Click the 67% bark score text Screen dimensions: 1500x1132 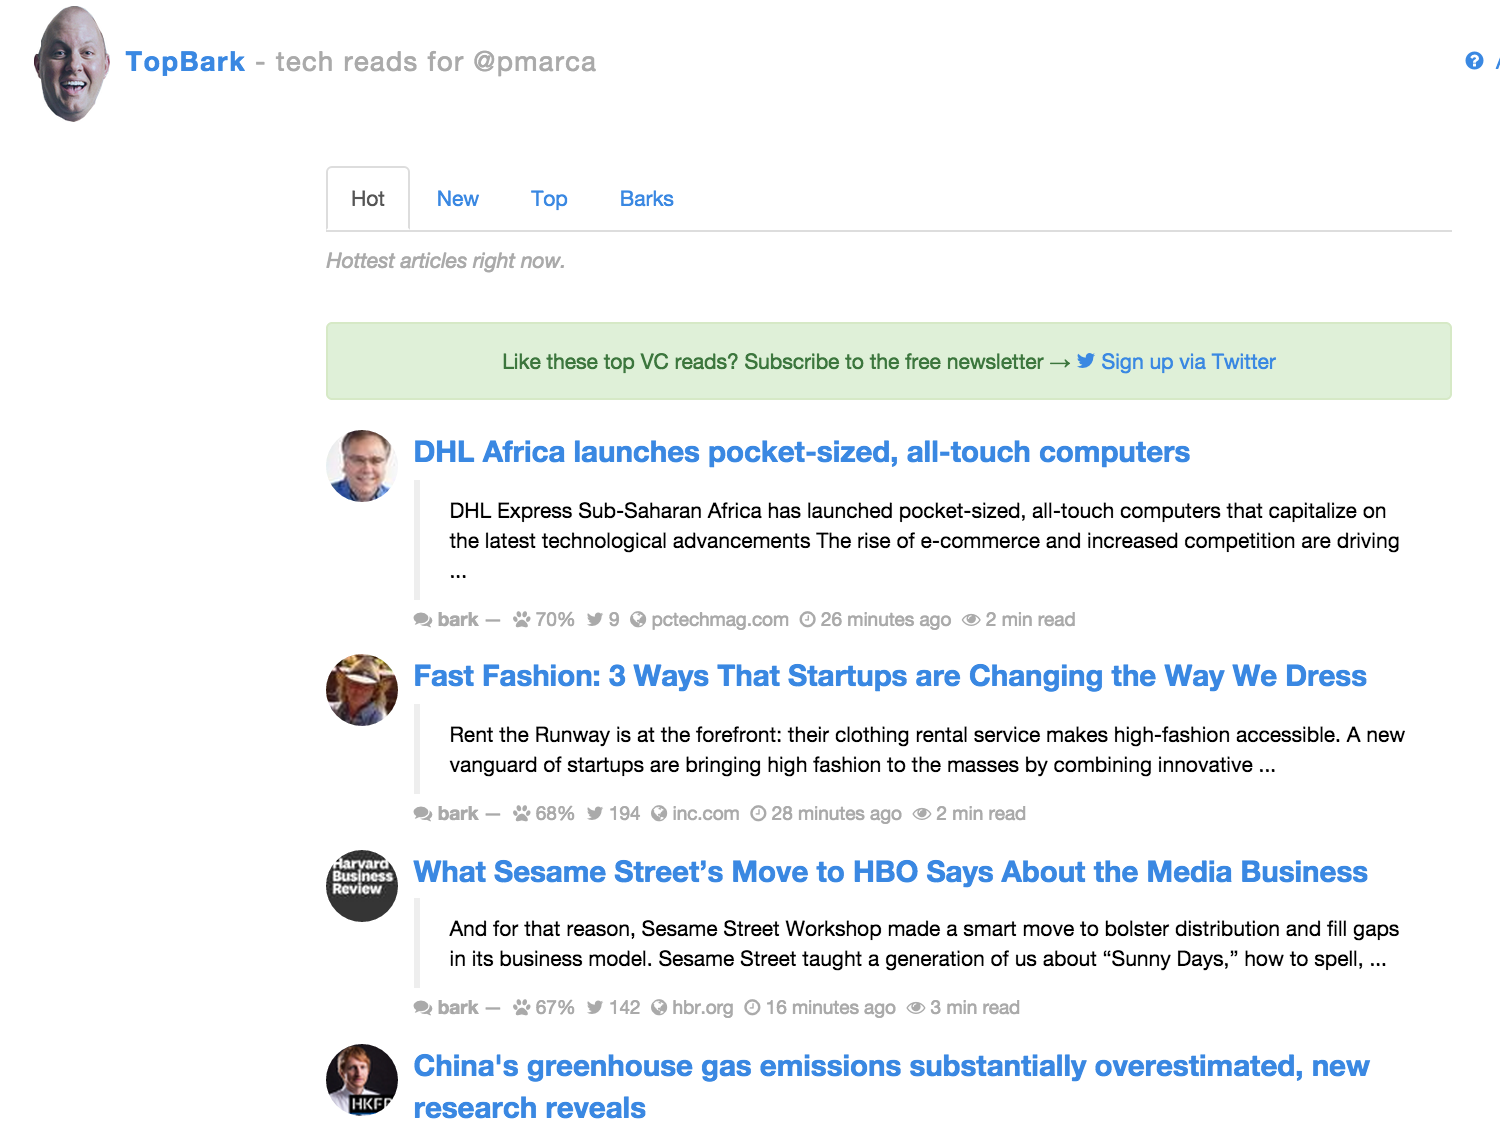555,1008
